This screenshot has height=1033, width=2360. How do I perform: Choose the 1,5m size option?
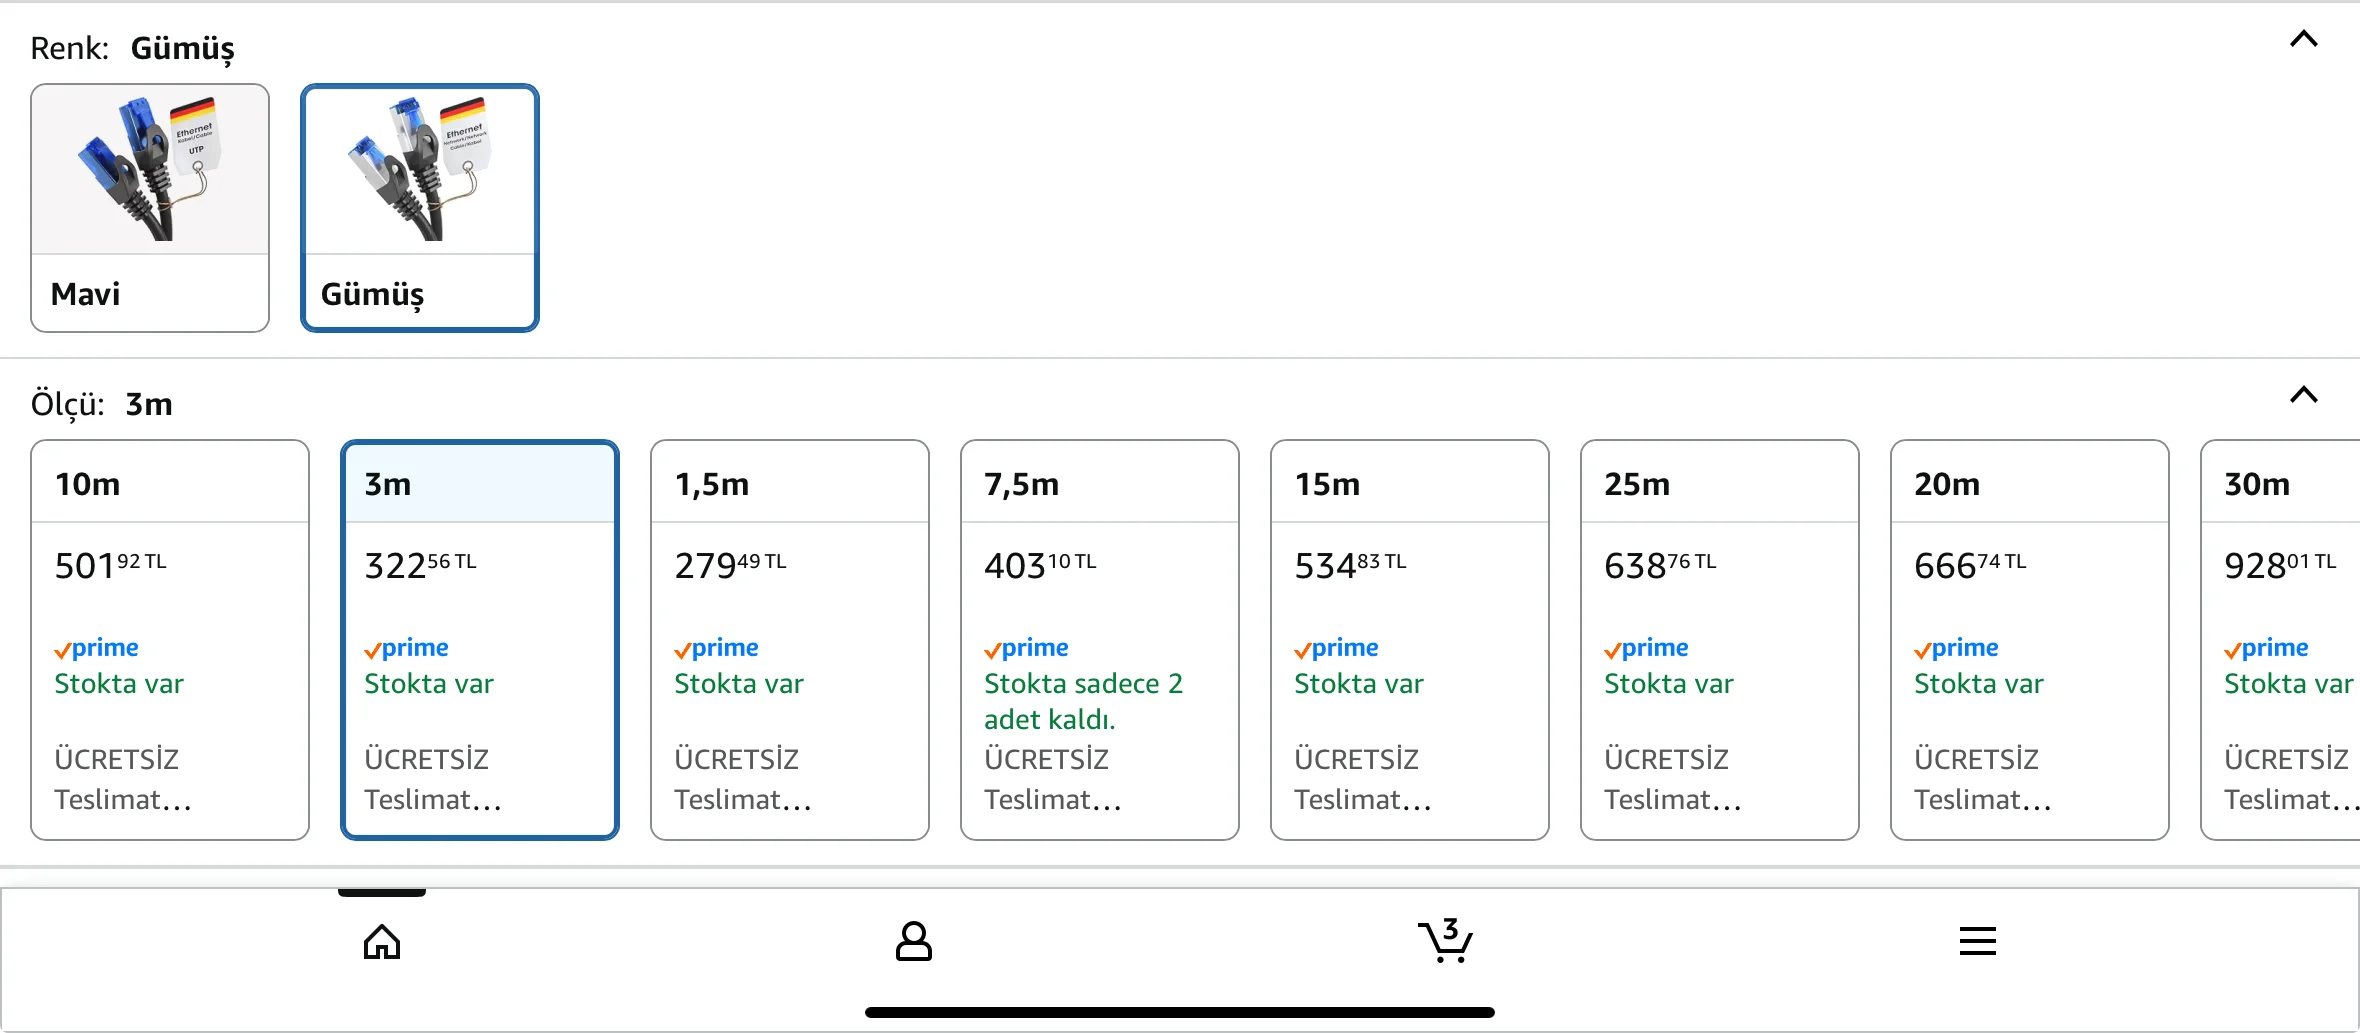point(790,484)
